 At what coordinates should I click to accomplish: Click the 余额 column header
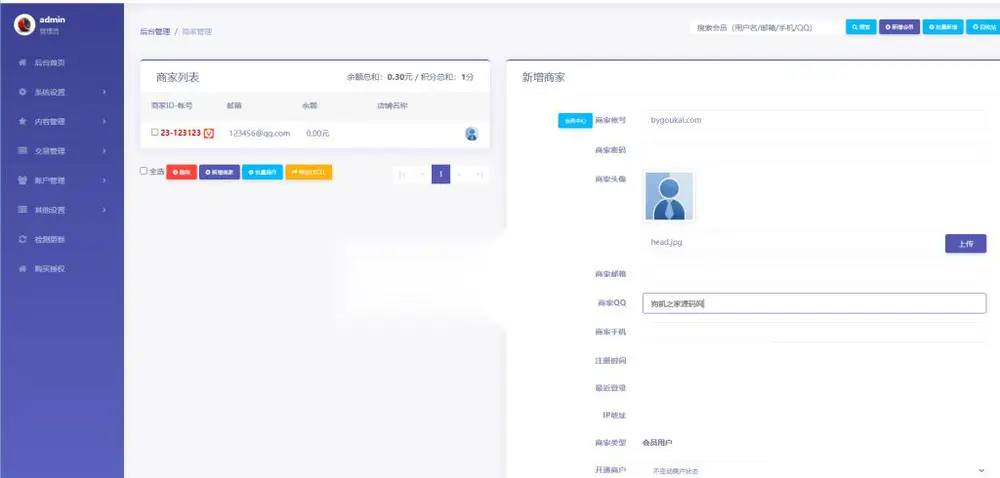pyautogui.click(x=309, y=105)
